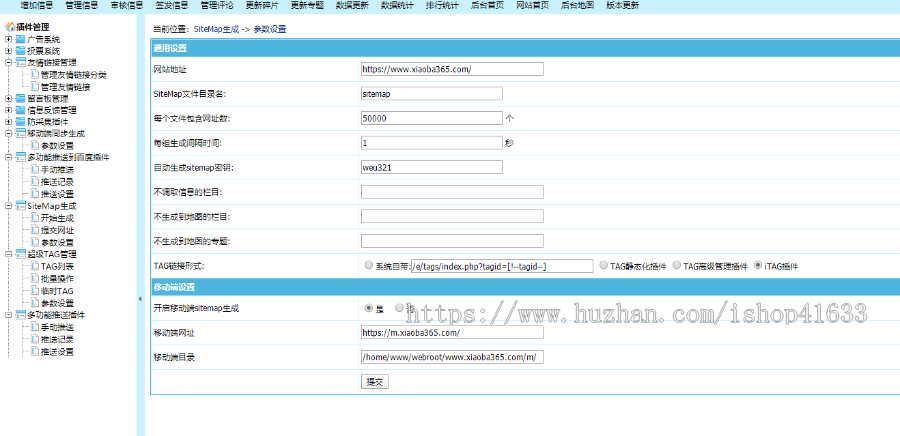Viewport: 900px width, 436px height.
Task: Click the home icon beside 插件管理
Action: (x=10, y=27)
